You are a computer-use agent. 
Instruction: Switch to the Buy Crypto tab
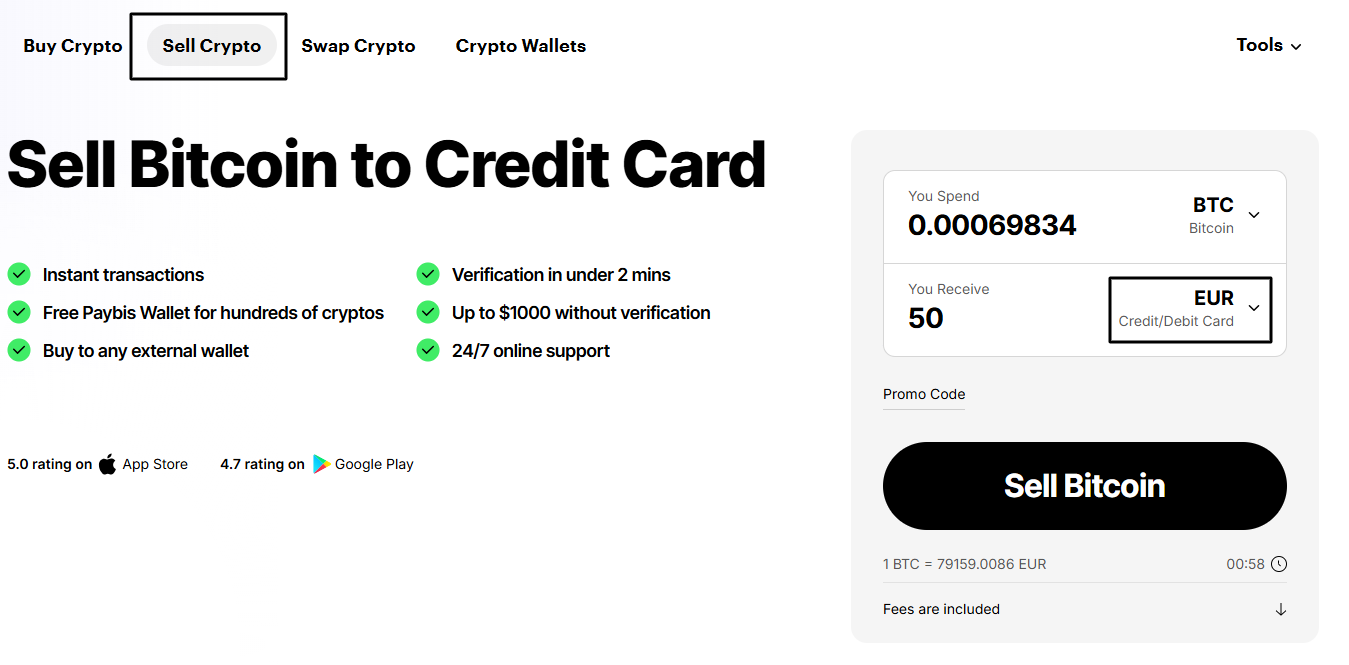click(71, 45)
